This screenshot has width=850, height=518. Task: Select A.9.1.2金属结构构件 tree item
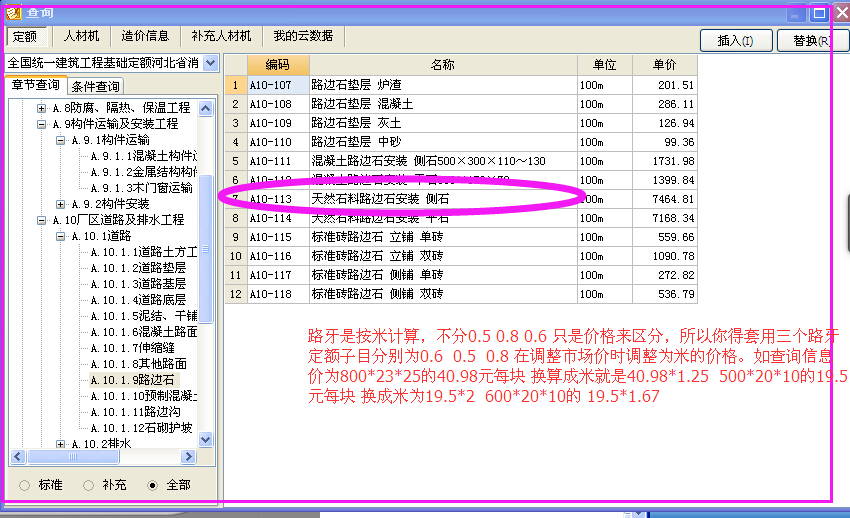tap(144, 172)
